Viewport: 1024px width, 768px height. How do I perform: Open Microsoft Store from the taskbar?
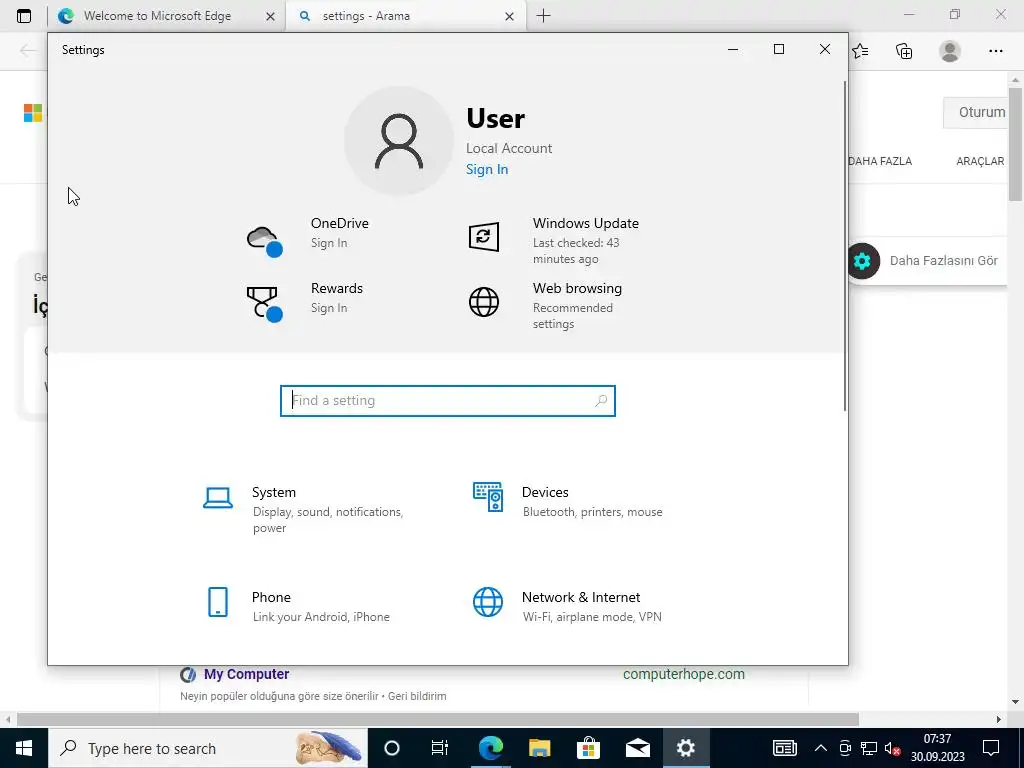tap(588, 748)
